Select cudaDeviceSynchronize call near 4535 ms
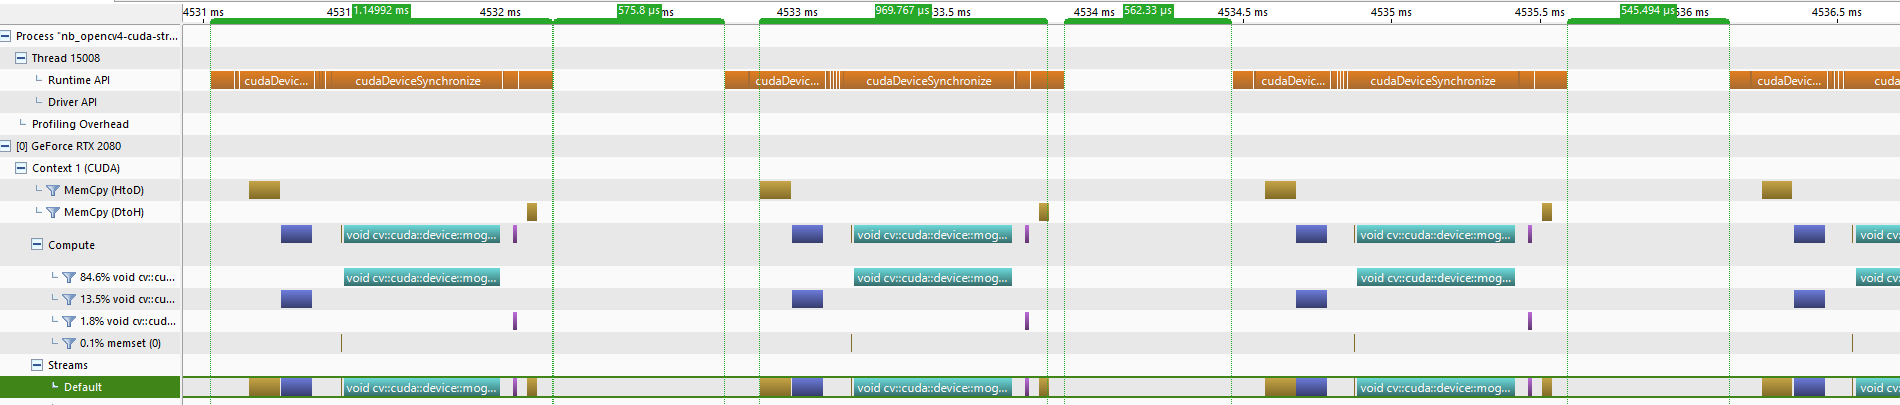Image resolution: width=1900 pixels, height=405 pixels. click(1433, 81)
